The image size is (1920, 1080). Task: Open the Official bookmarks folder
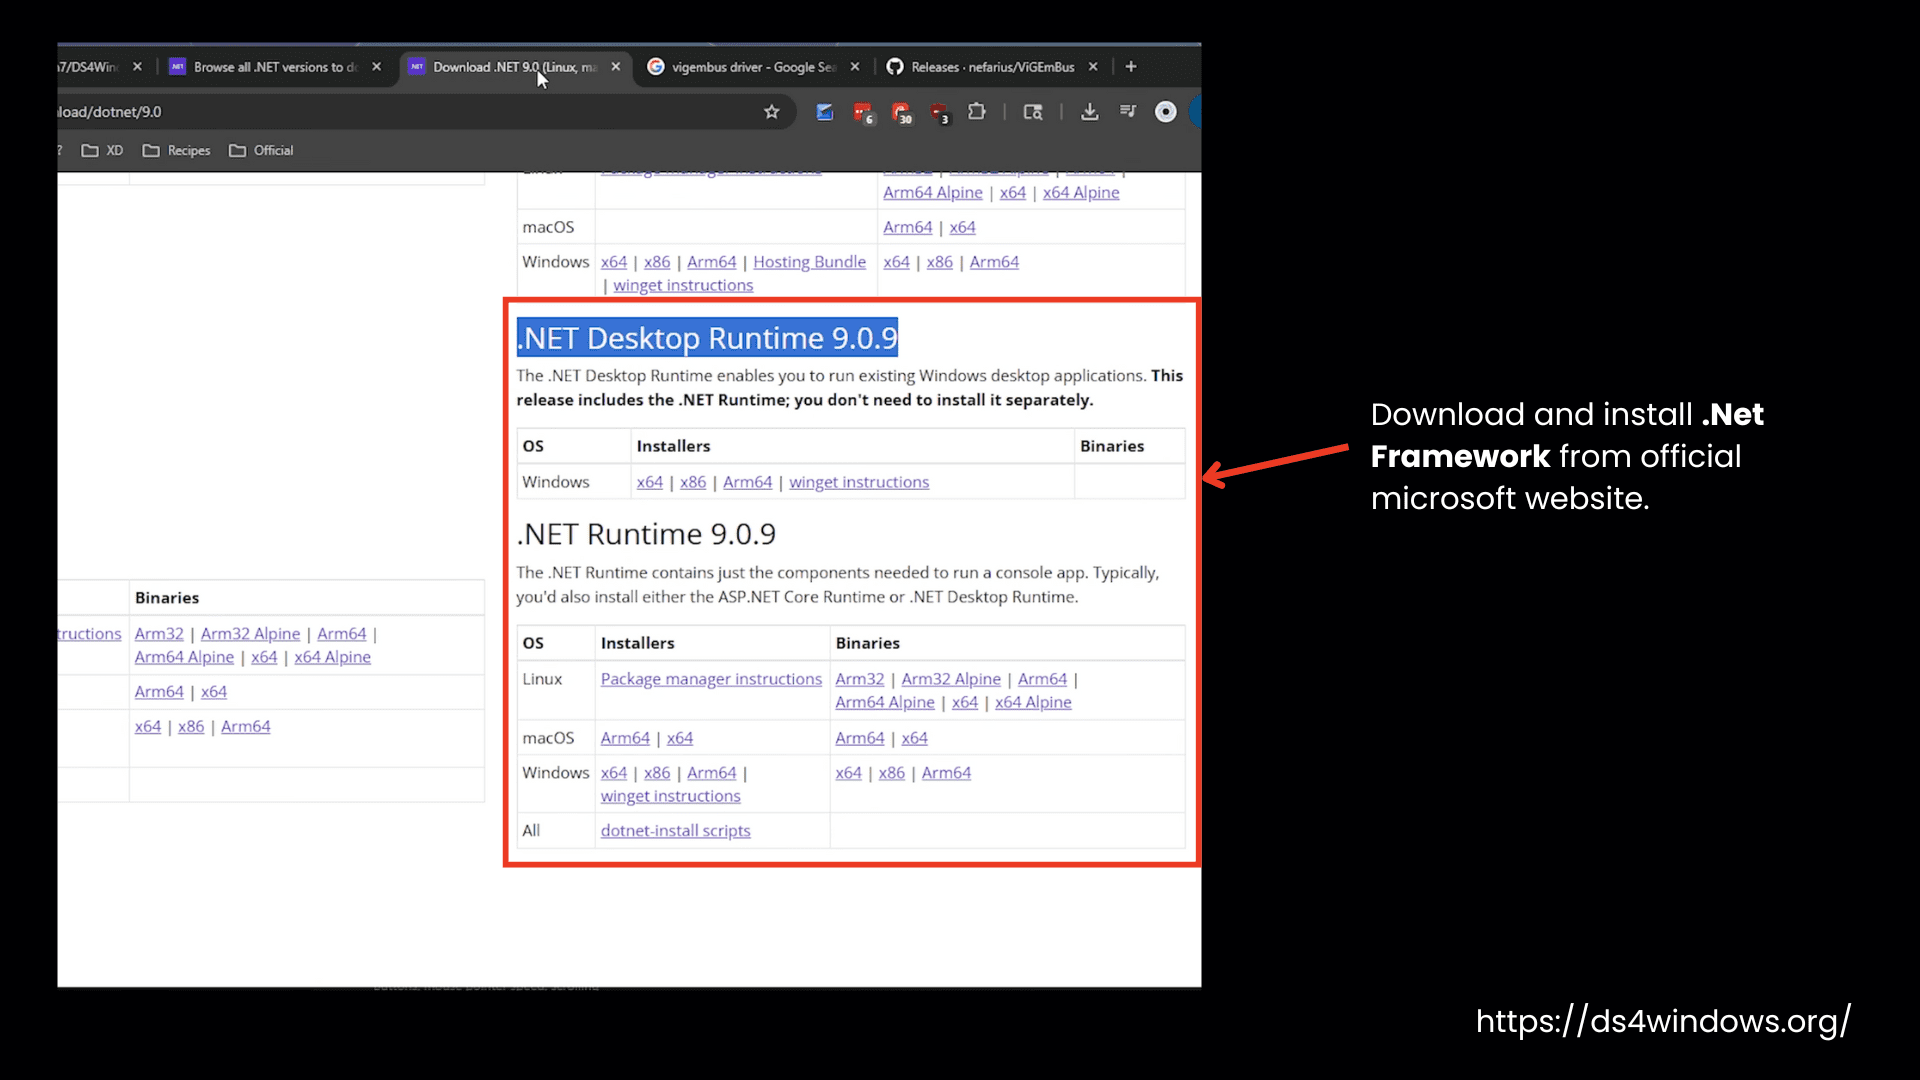point(261,151)
